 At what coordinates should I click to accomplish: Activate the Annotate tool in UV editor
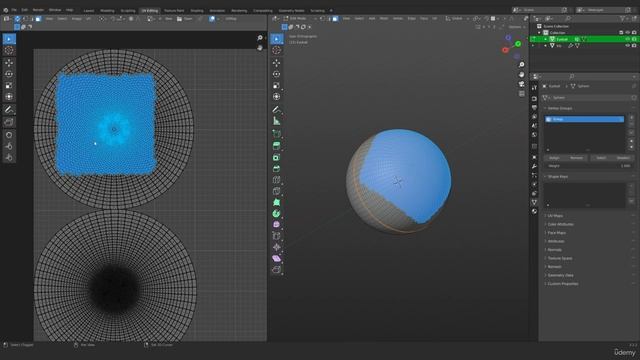pos(9,110)
